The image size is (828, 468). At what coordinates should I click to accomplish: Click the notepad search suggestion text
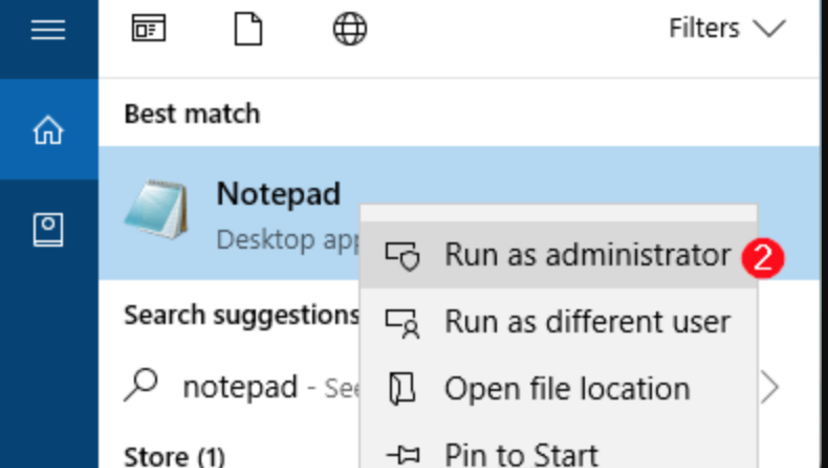point(240,387)
